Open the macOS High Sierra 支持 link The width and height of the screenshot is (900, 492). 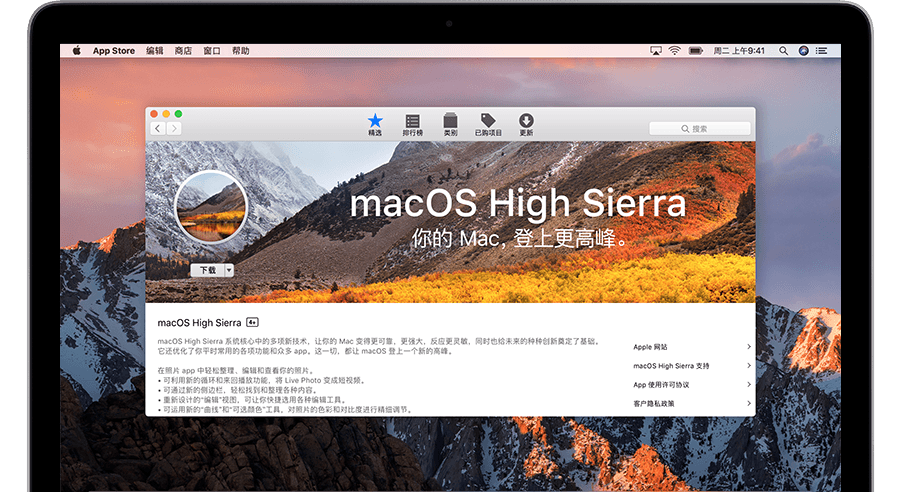tap(671, 366)
